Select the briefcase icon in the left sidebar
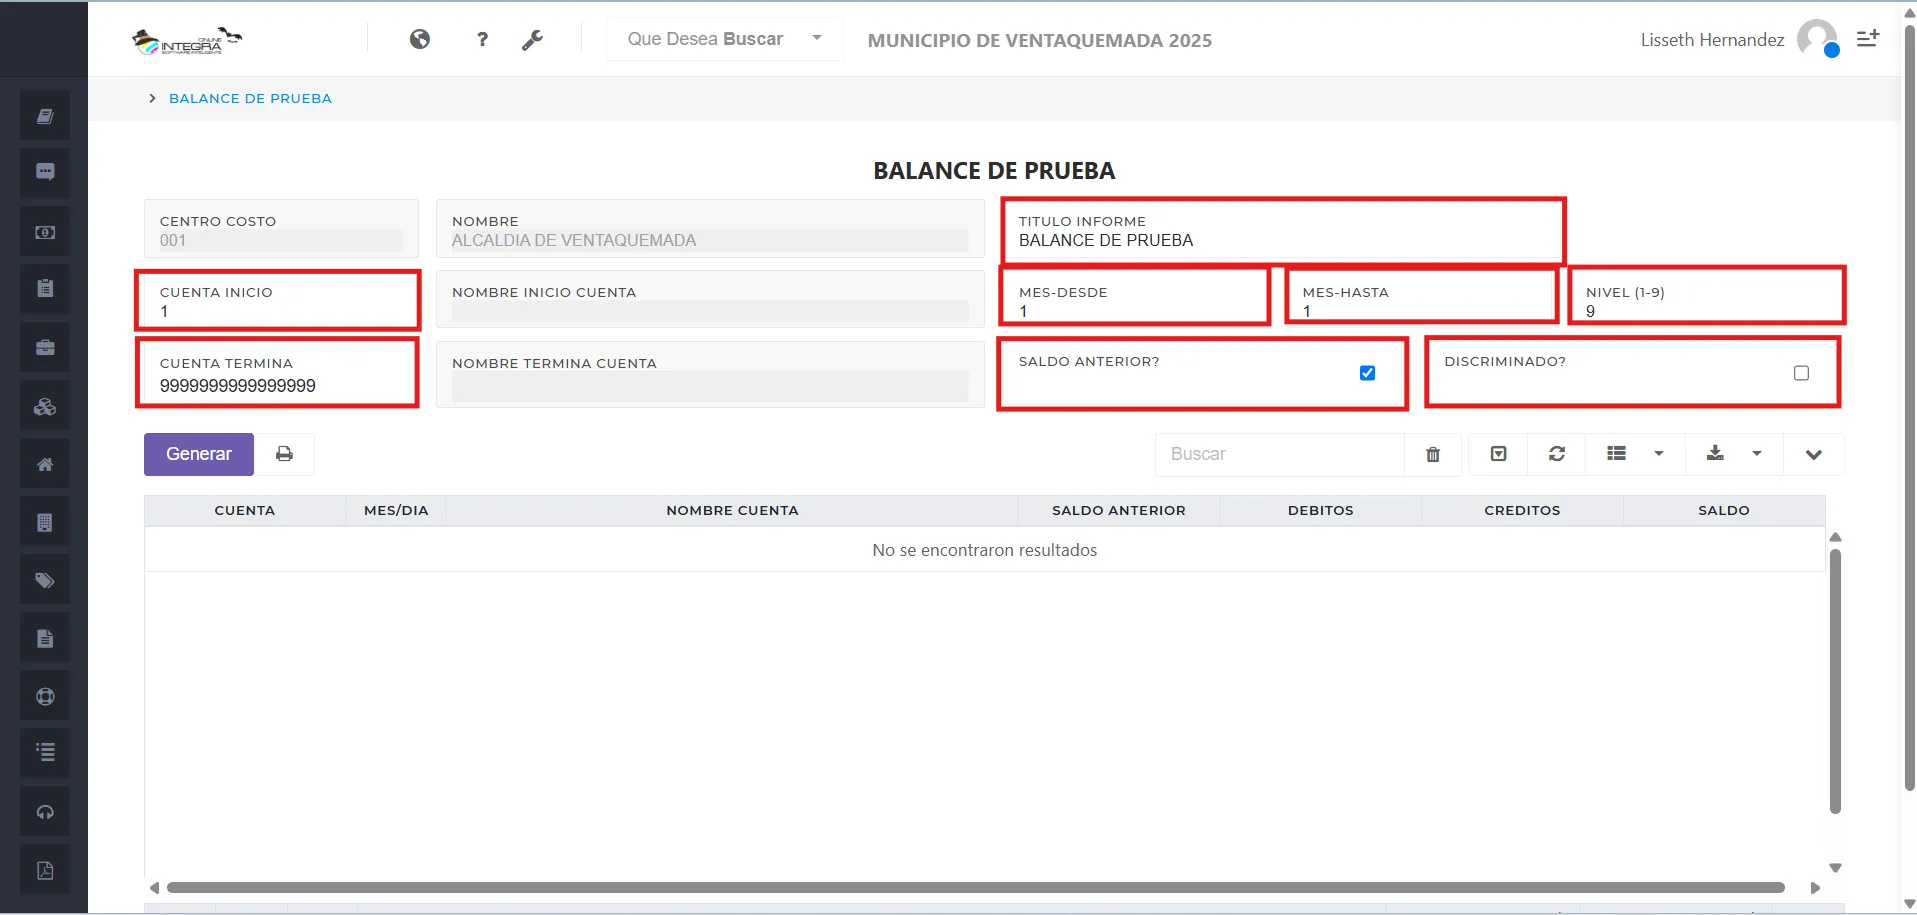Viewport: 1917px width, 915px height. [x=44, y=347]
